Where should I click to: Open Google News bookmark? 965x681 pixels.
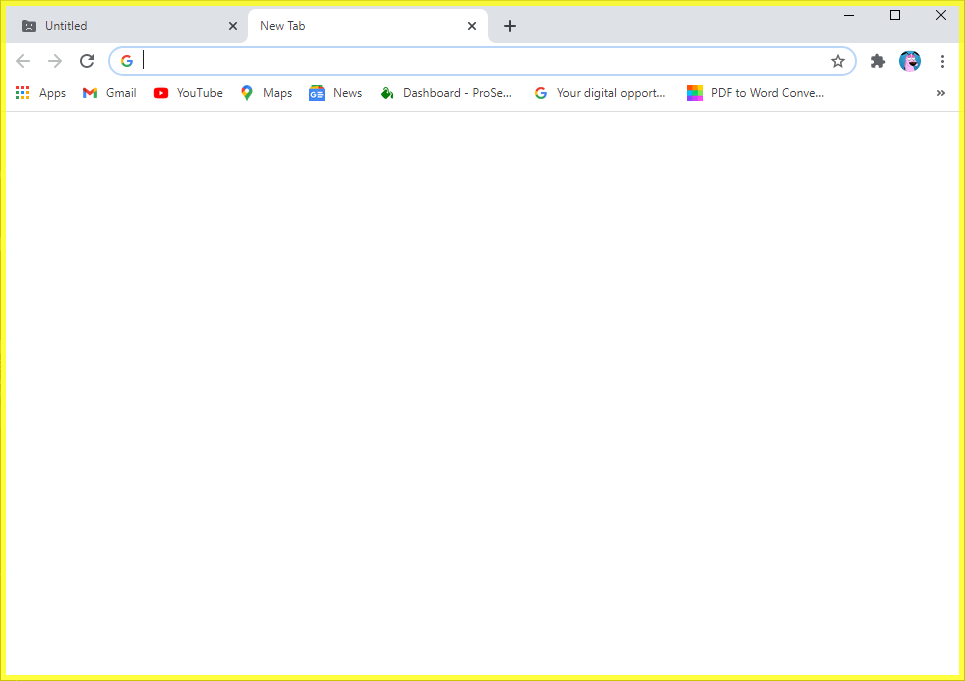pos(335,92)
